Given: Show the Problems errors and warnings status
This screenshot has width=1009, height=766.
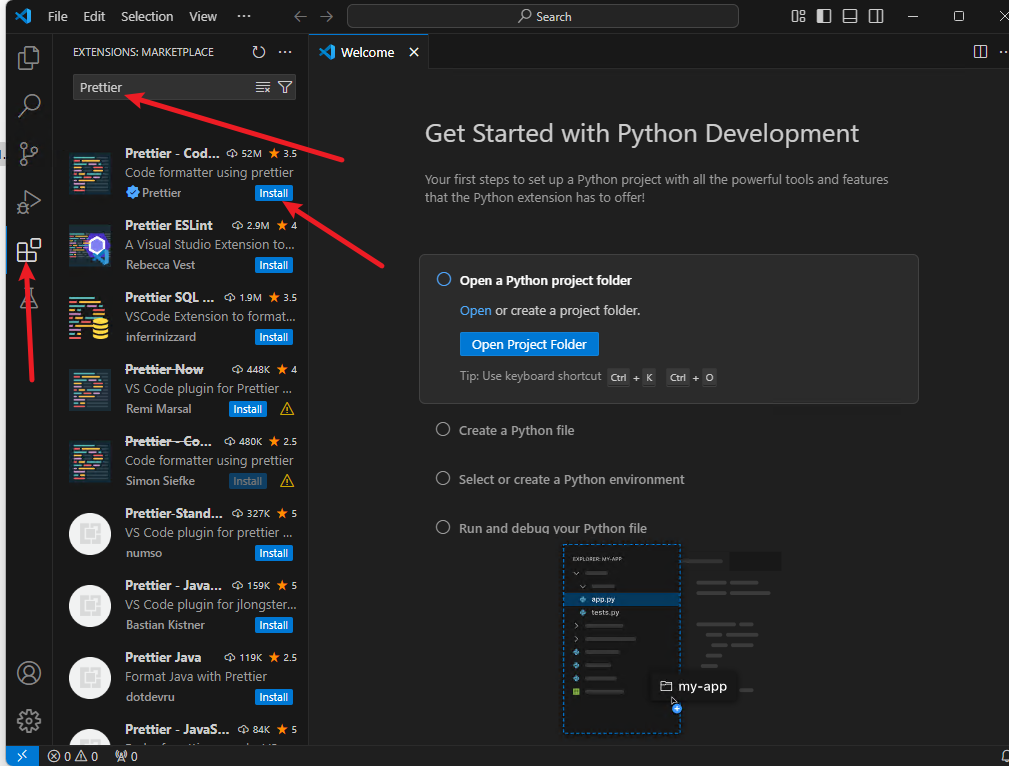Looking at the screenshot, I should coord(73,756).
